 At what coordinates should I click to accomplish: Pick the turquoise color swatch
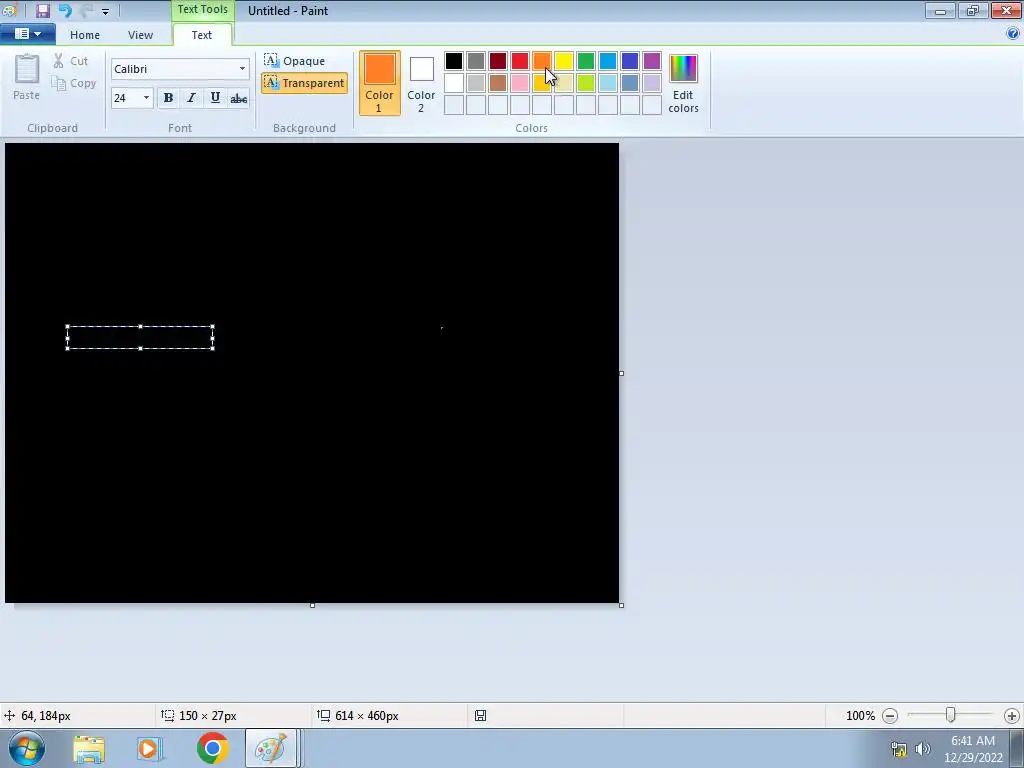[x=607, y=61]
